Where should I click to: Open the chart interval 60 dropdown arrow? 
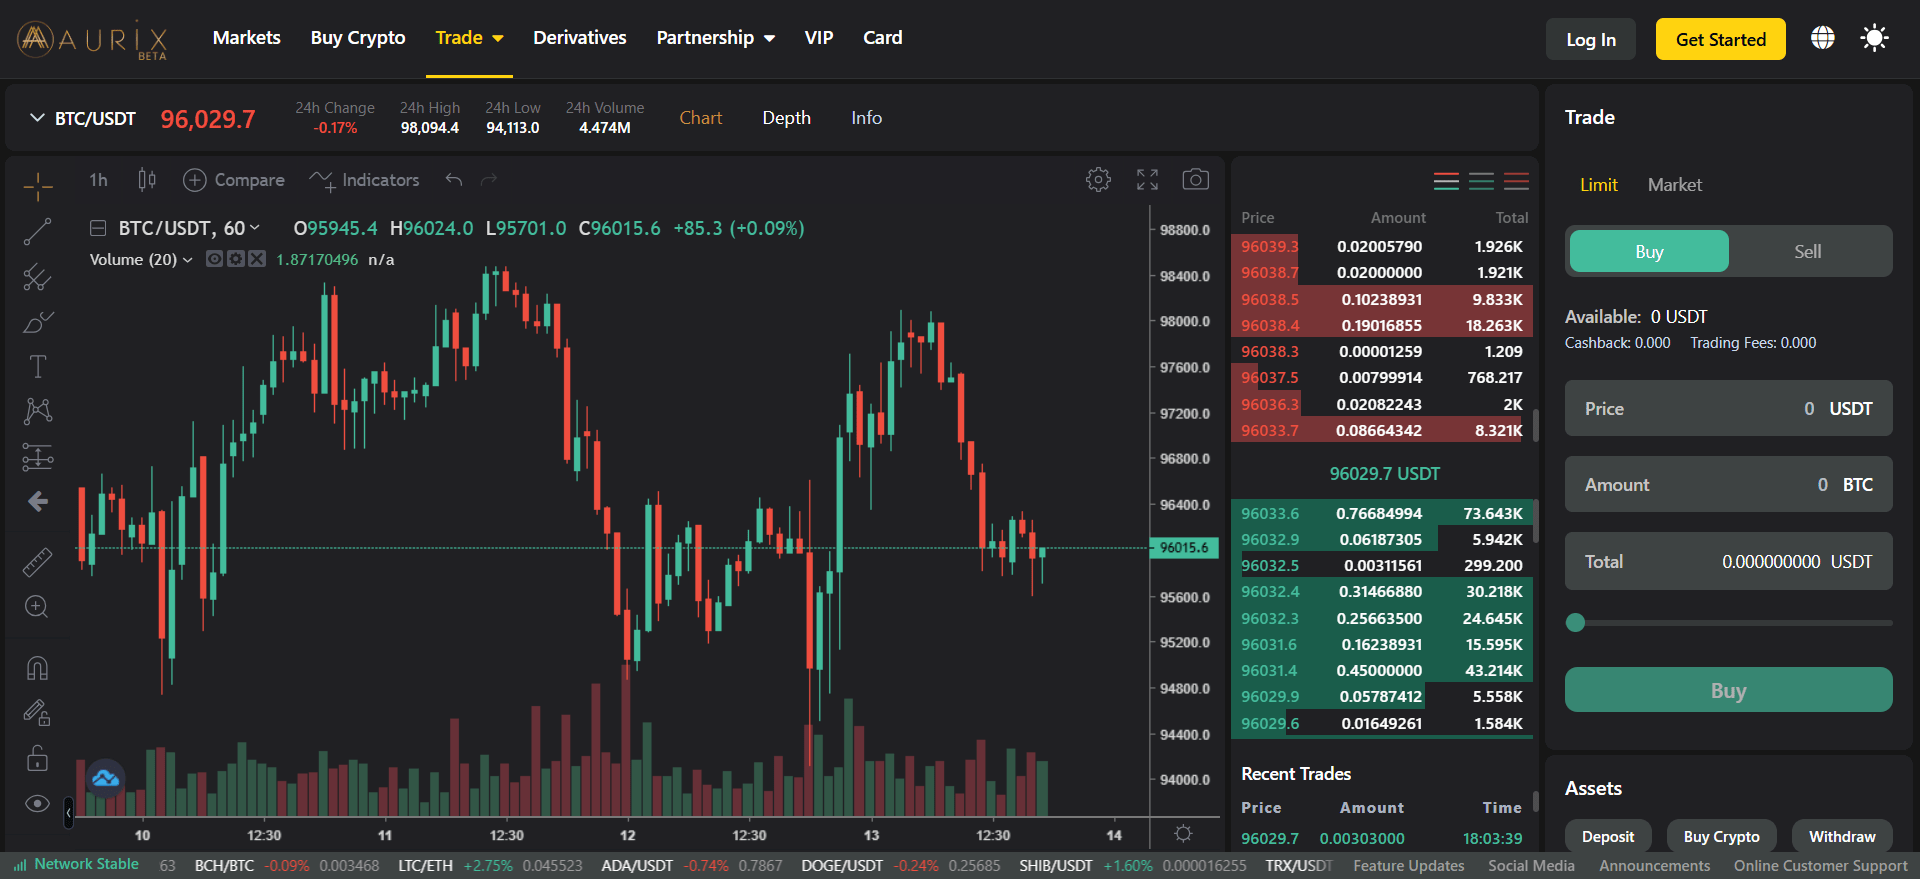click(x=255, y=228)
